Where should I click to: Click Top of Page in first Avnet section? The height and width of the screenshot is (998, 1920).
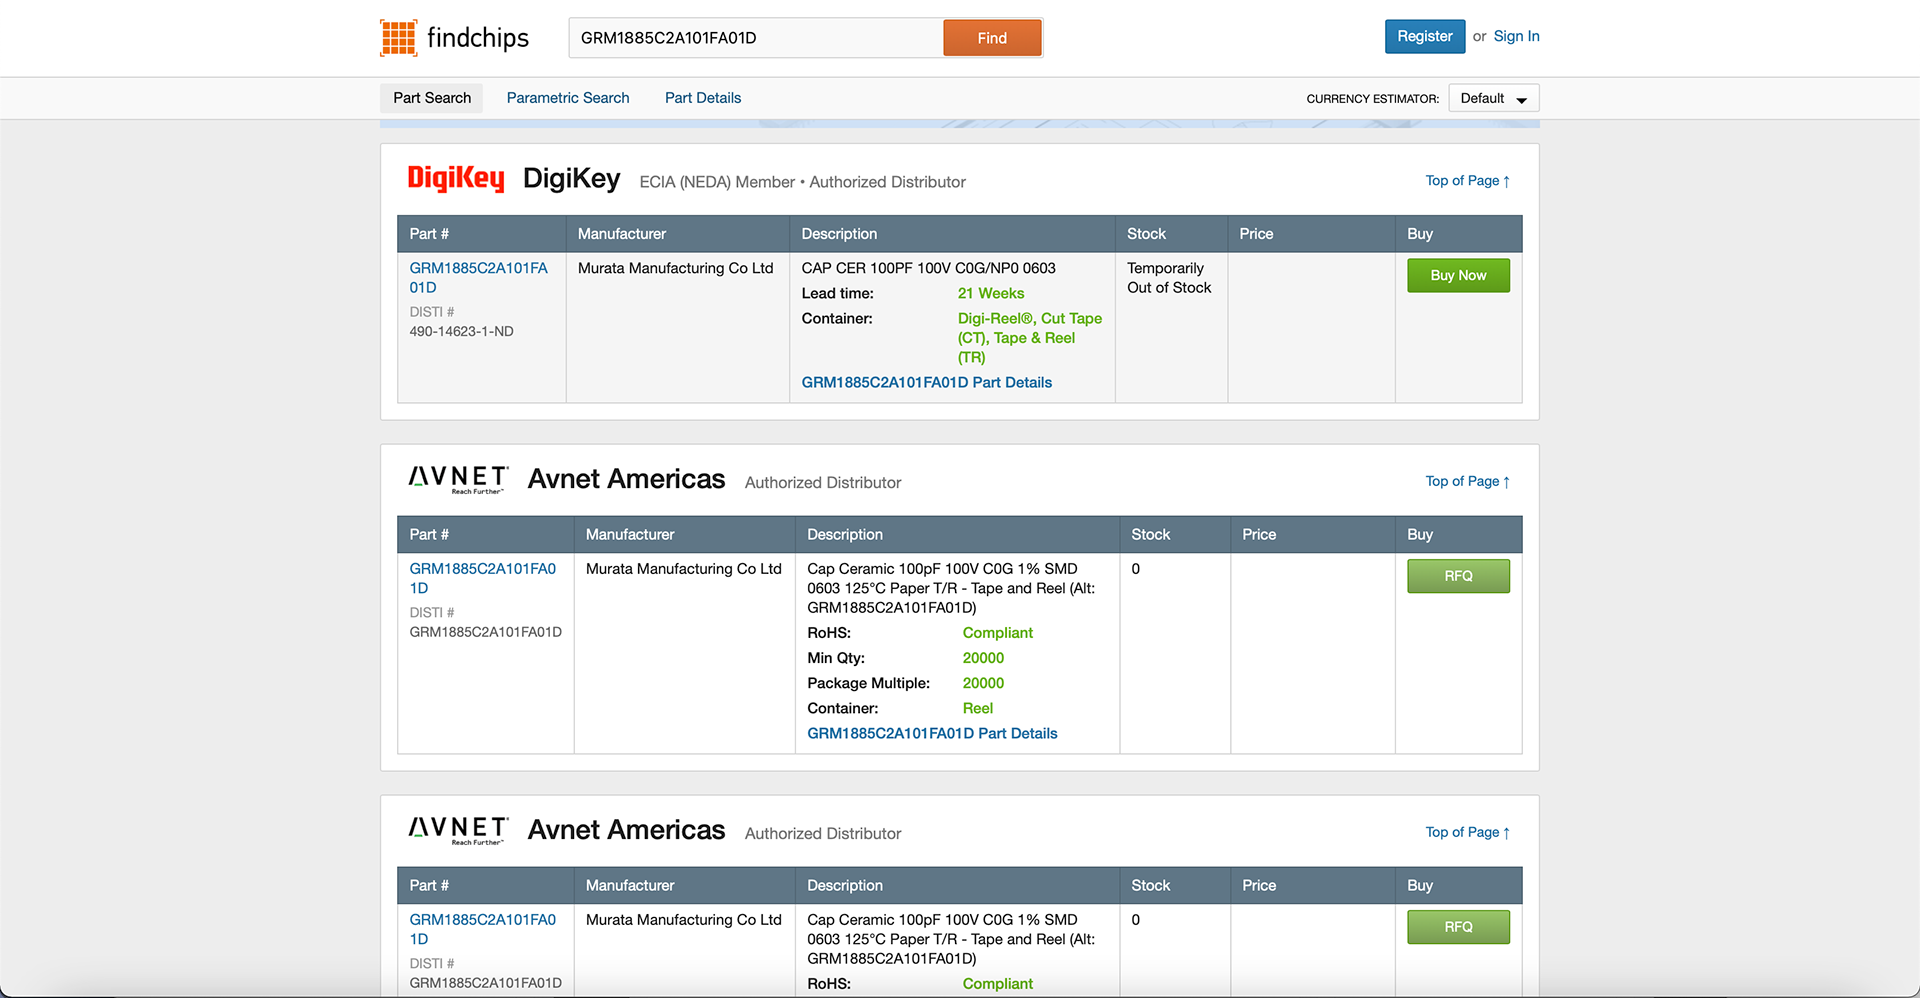1468,482
